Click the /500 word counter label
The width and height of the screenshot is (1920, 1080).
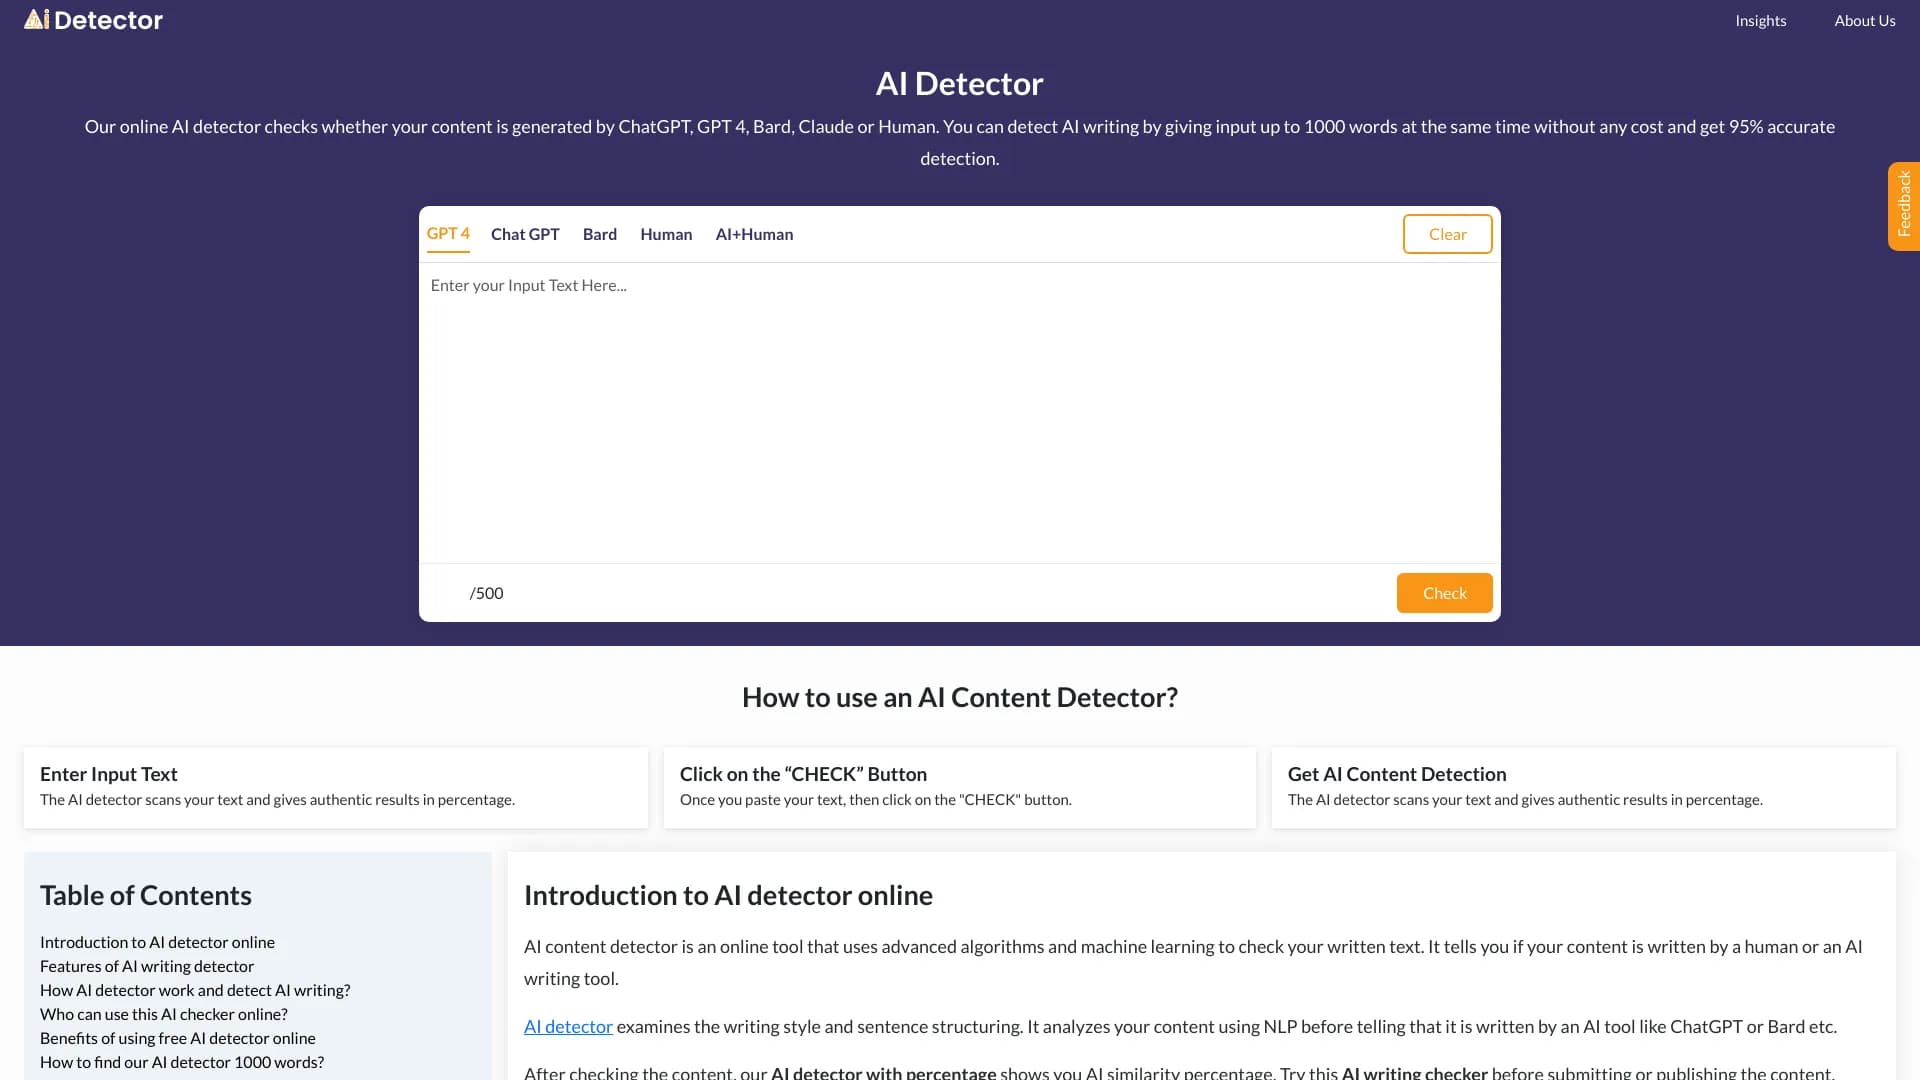click(x=486, y=592)
